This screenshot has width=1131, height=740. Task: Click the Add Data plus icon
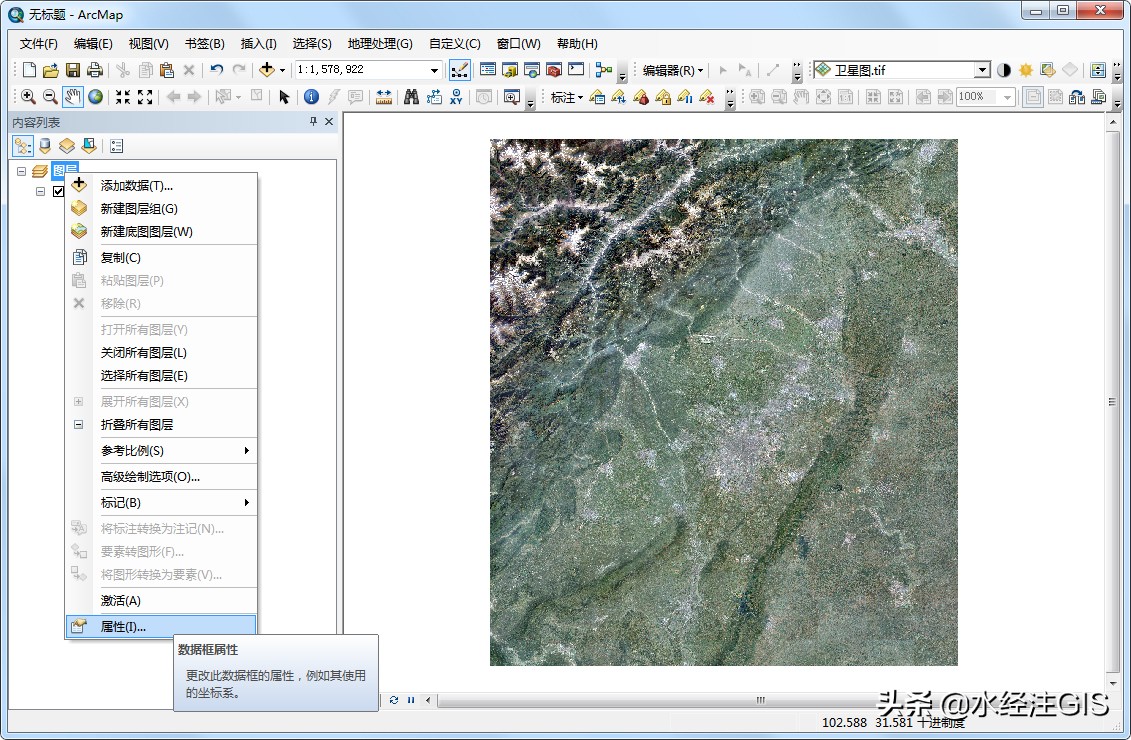click(267, 69)
